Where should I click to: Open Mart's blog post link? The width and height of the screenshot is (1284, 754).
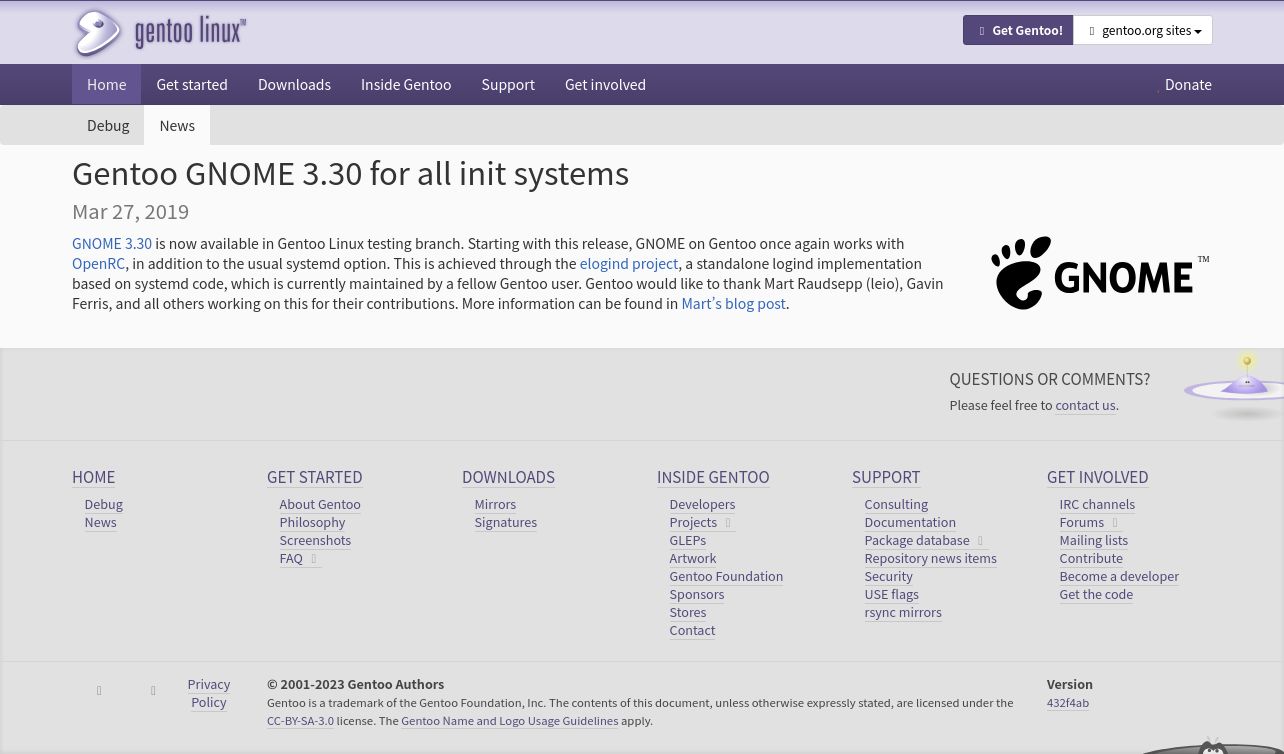point(733,303)
